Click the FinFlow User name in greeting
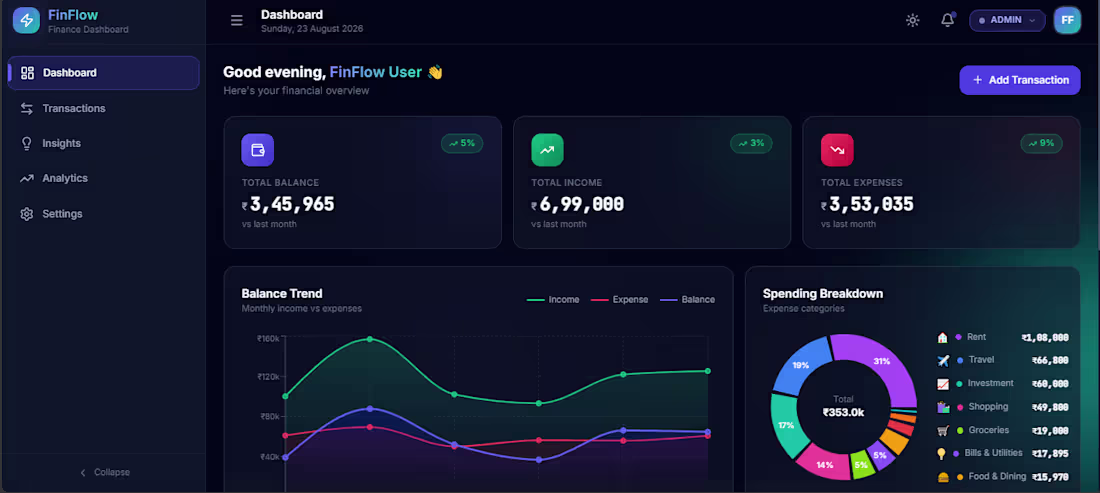Screen dimensions: 1100x493 tap(376, 72)
